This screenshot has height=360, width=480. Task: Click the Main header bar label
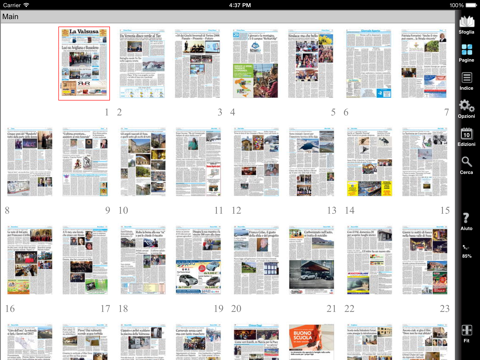coord(10,16)
